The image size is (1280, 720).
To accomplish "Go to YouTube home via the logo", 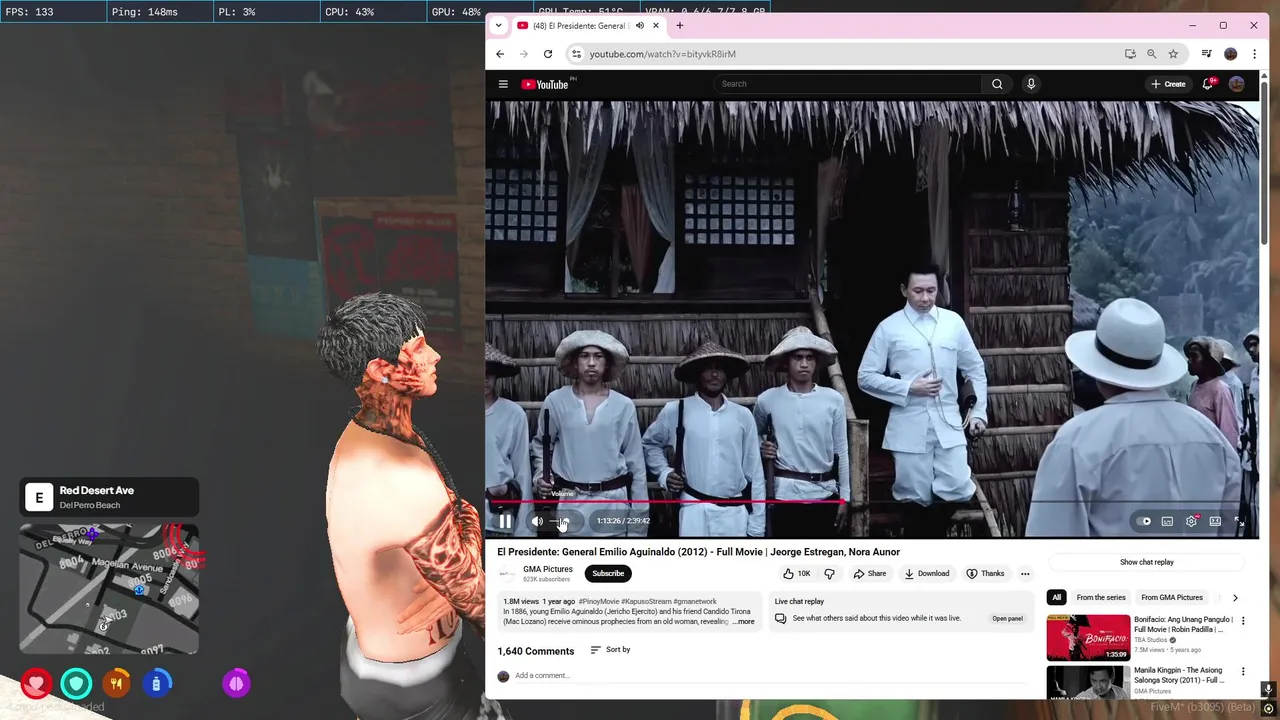I will (545, 84).
